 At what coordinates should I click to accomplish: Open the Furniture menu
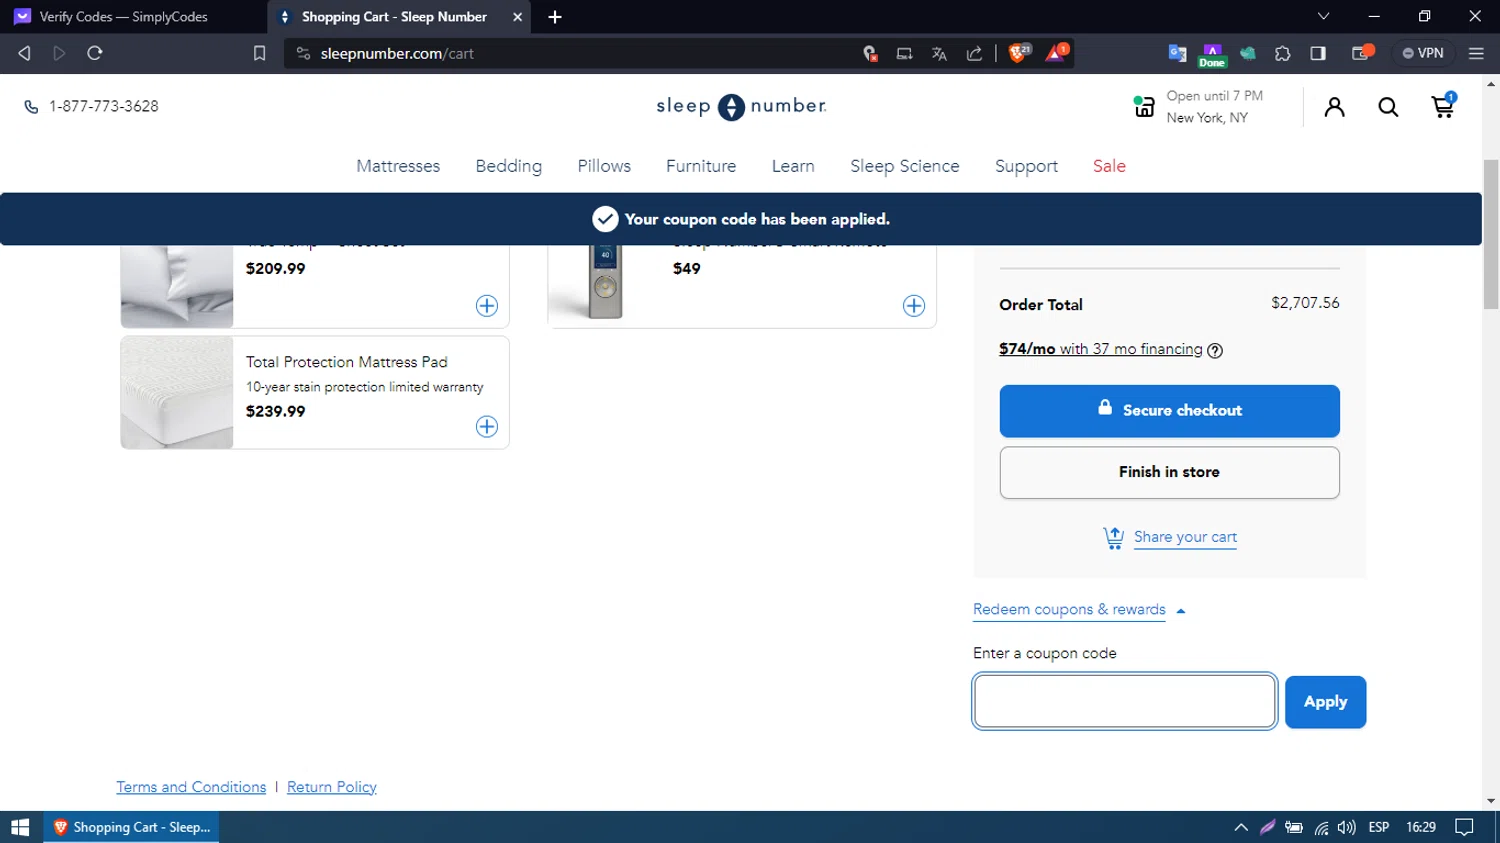(701, 166)
